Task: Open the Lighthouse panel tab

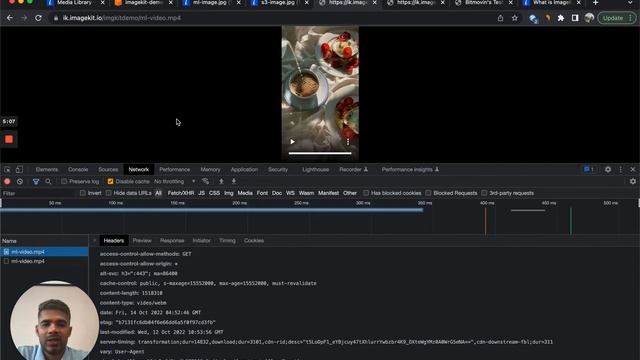Action: click(316, 169)
